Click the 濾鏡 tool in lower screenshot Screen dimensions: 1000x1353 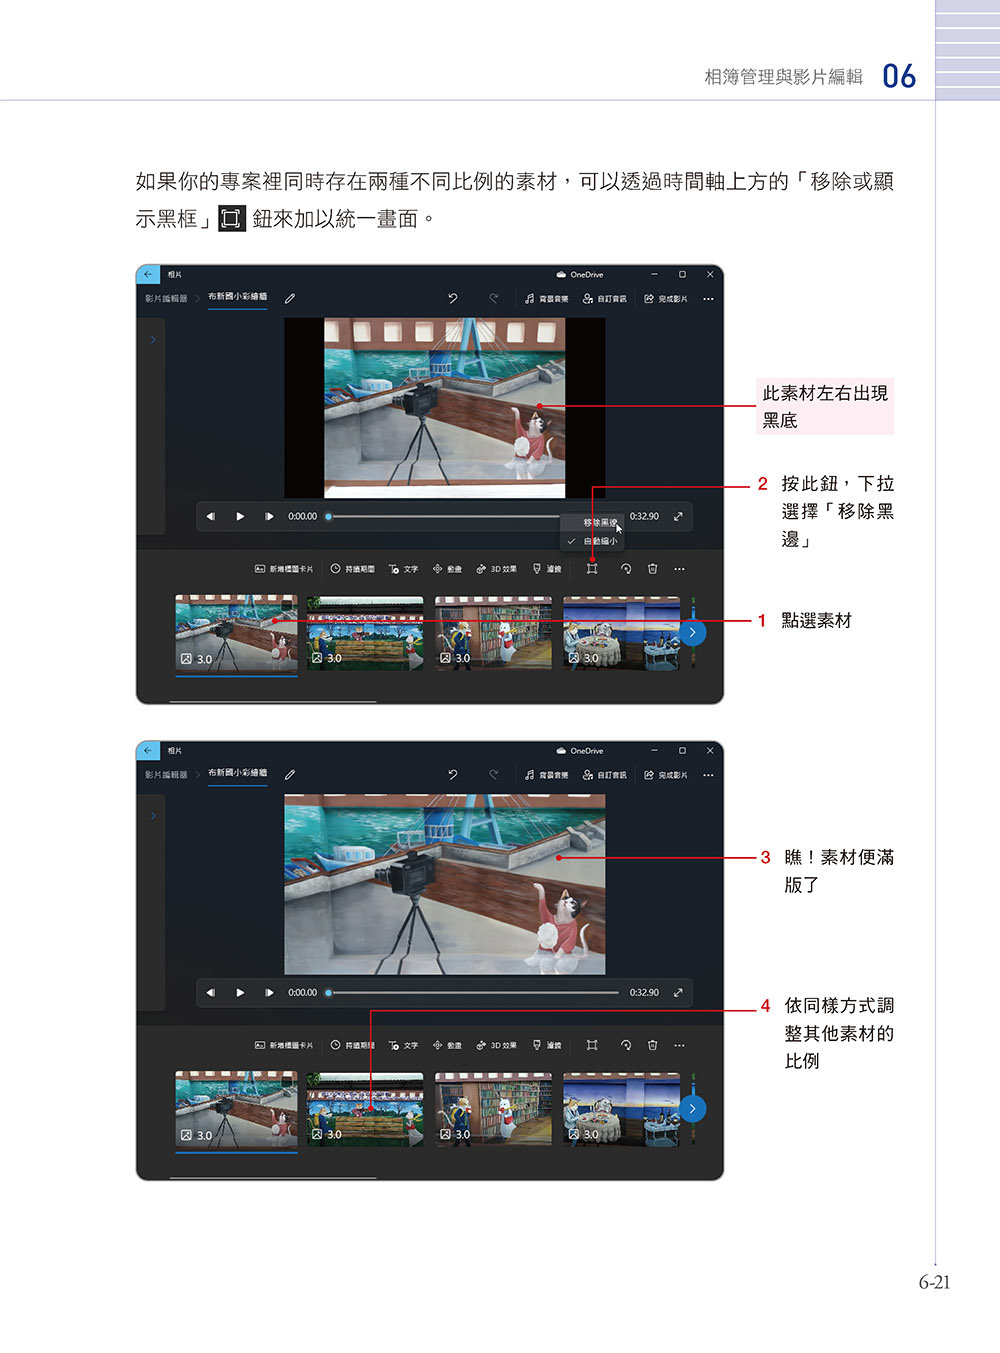click(x=547, y=1045)
